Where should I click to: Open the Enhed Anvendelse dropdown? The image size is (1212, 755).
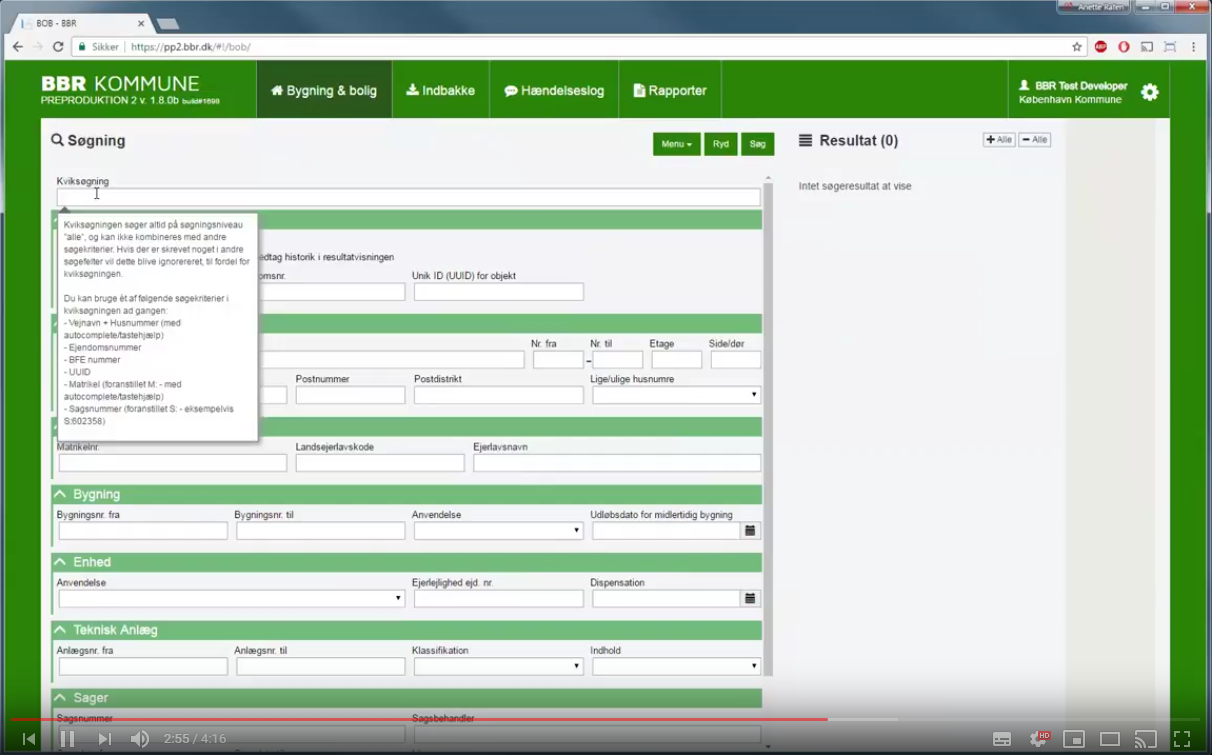[231, 599]
